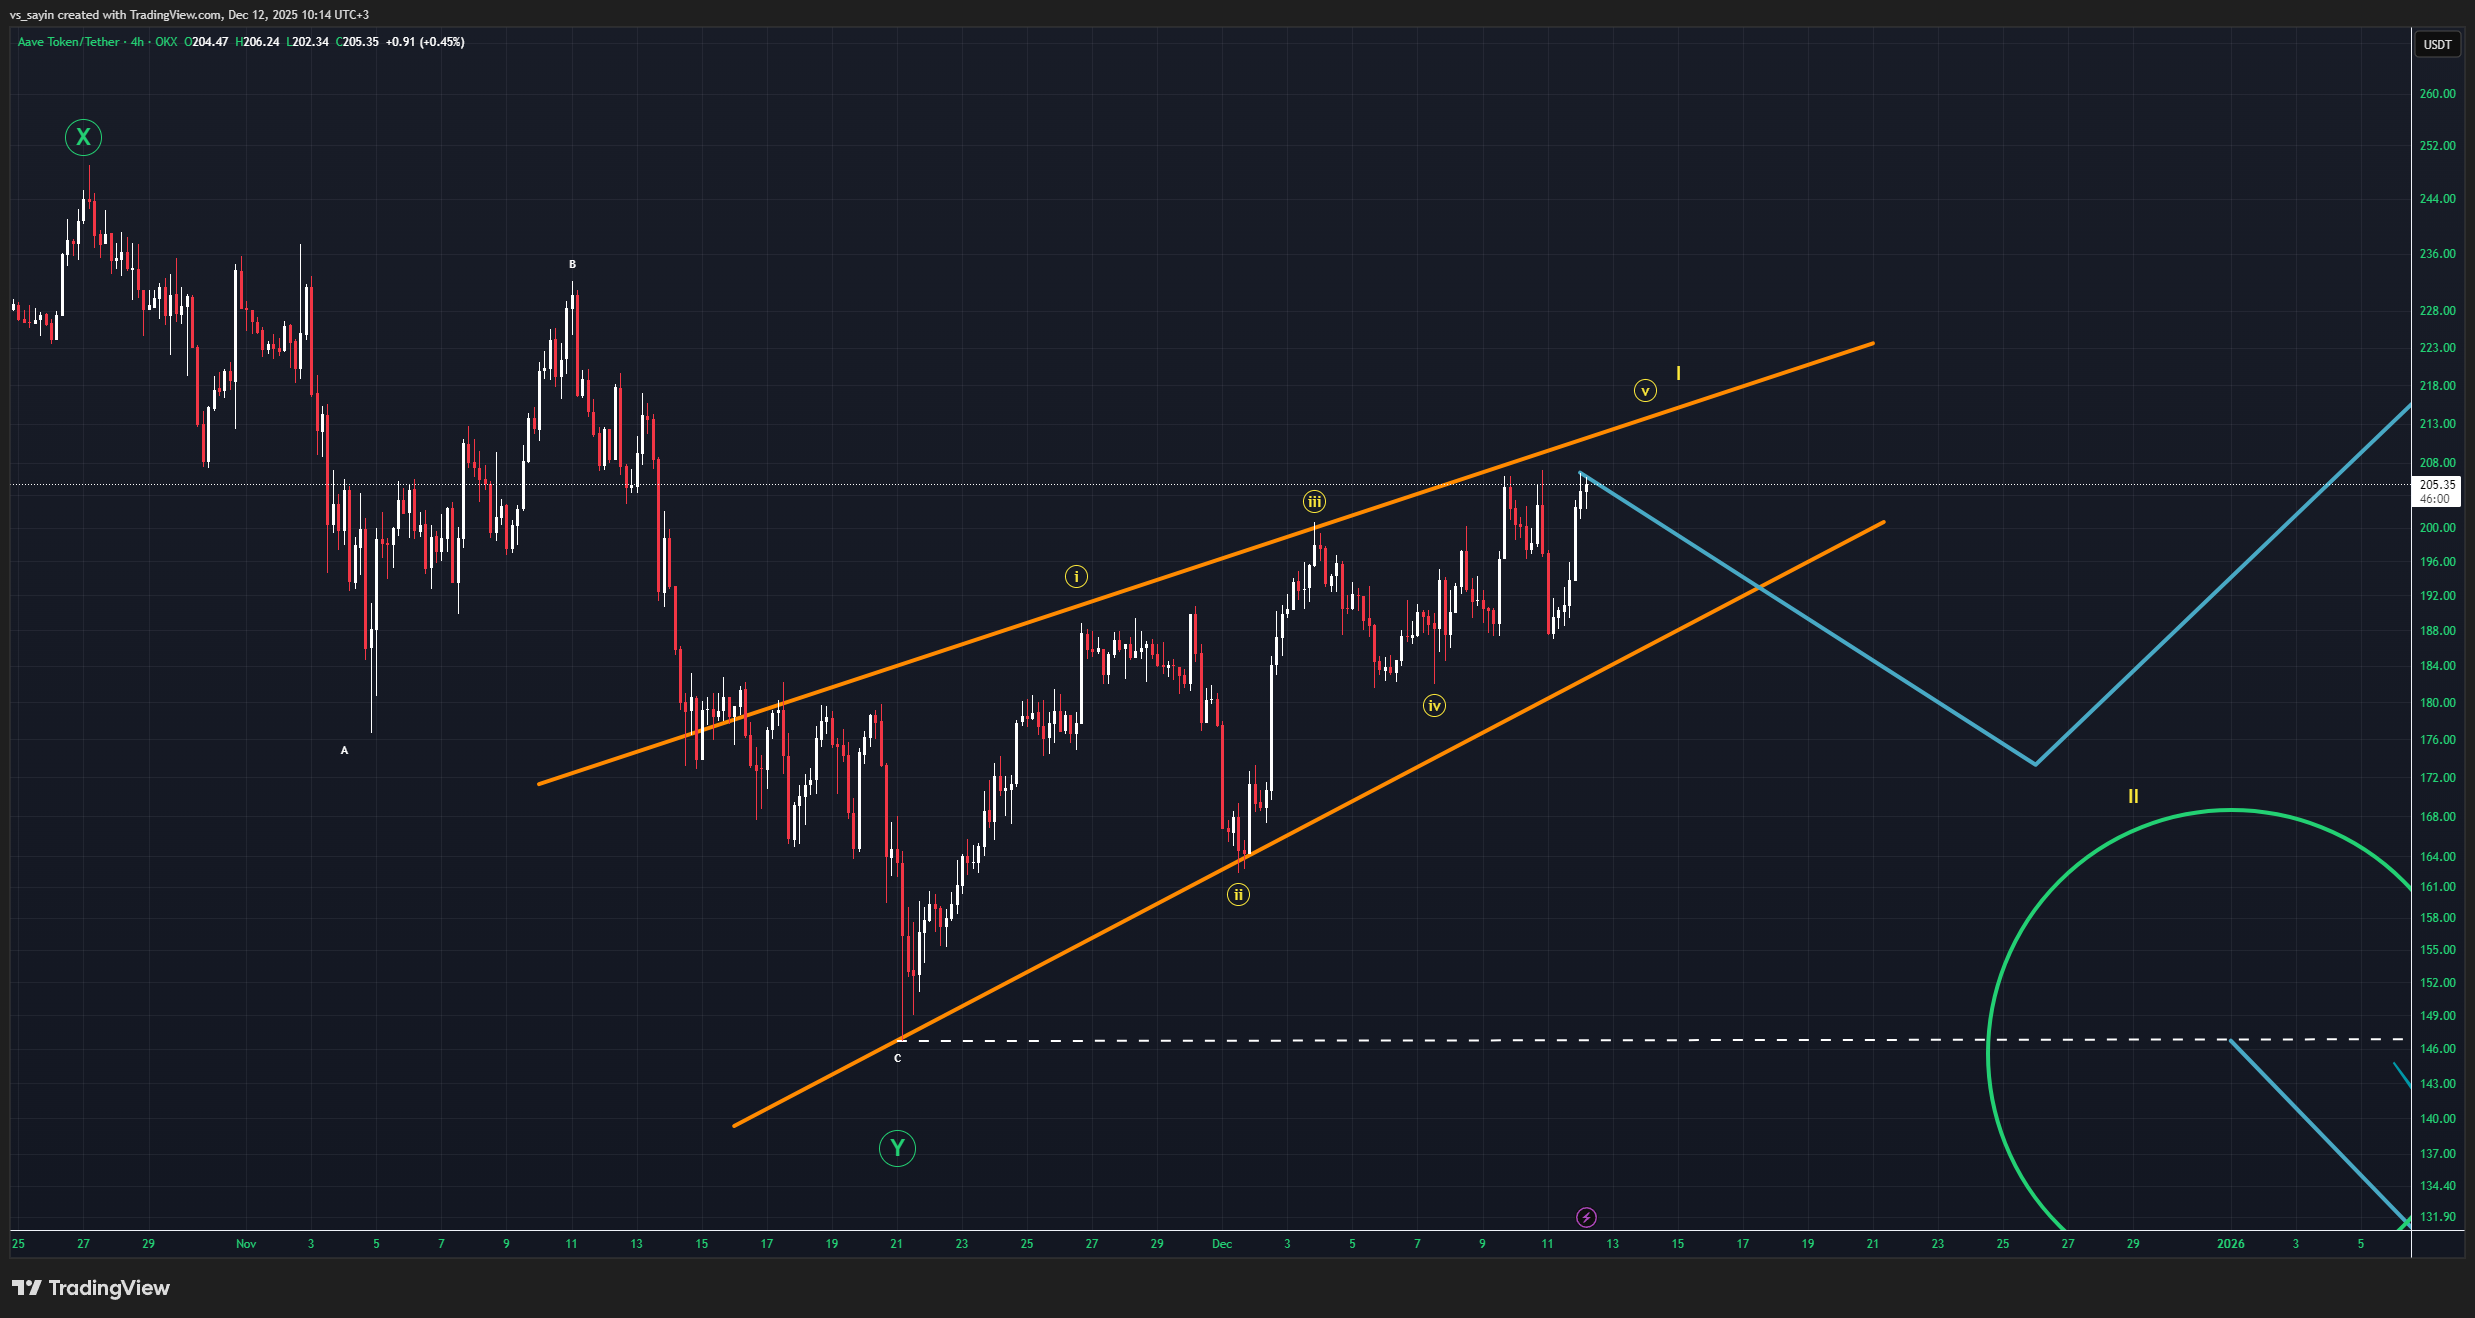The height and width of the screenshot is (1318, 2475).
Task: Open the USDT currency selector
Action: [x=2437, y=44]
